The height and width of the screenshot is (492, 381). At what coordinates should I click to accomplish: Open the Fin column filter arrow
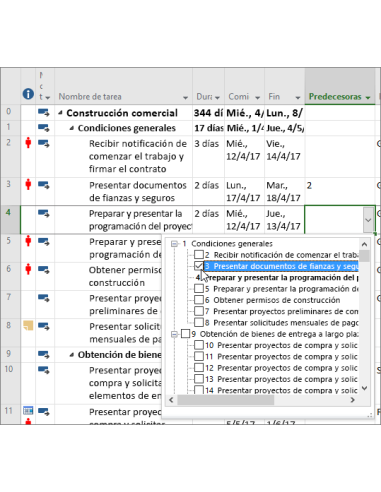coord(298,98)
